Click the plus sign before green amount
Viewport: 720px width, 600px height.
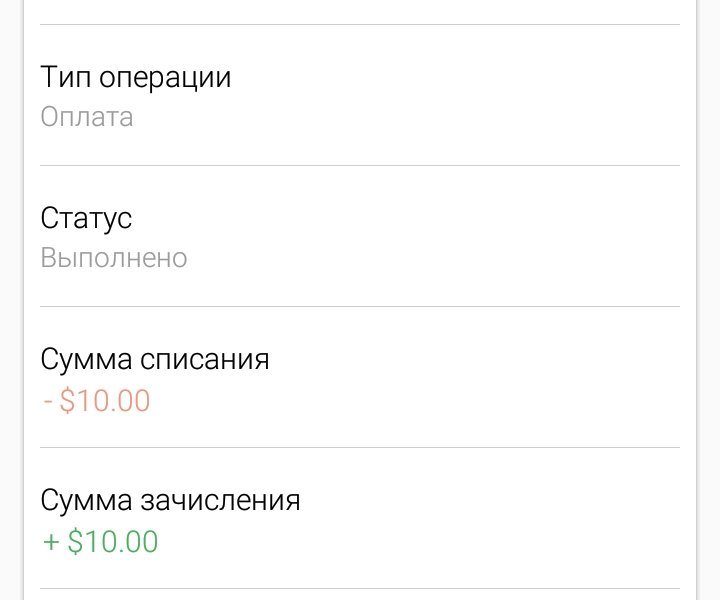point(51,542)
